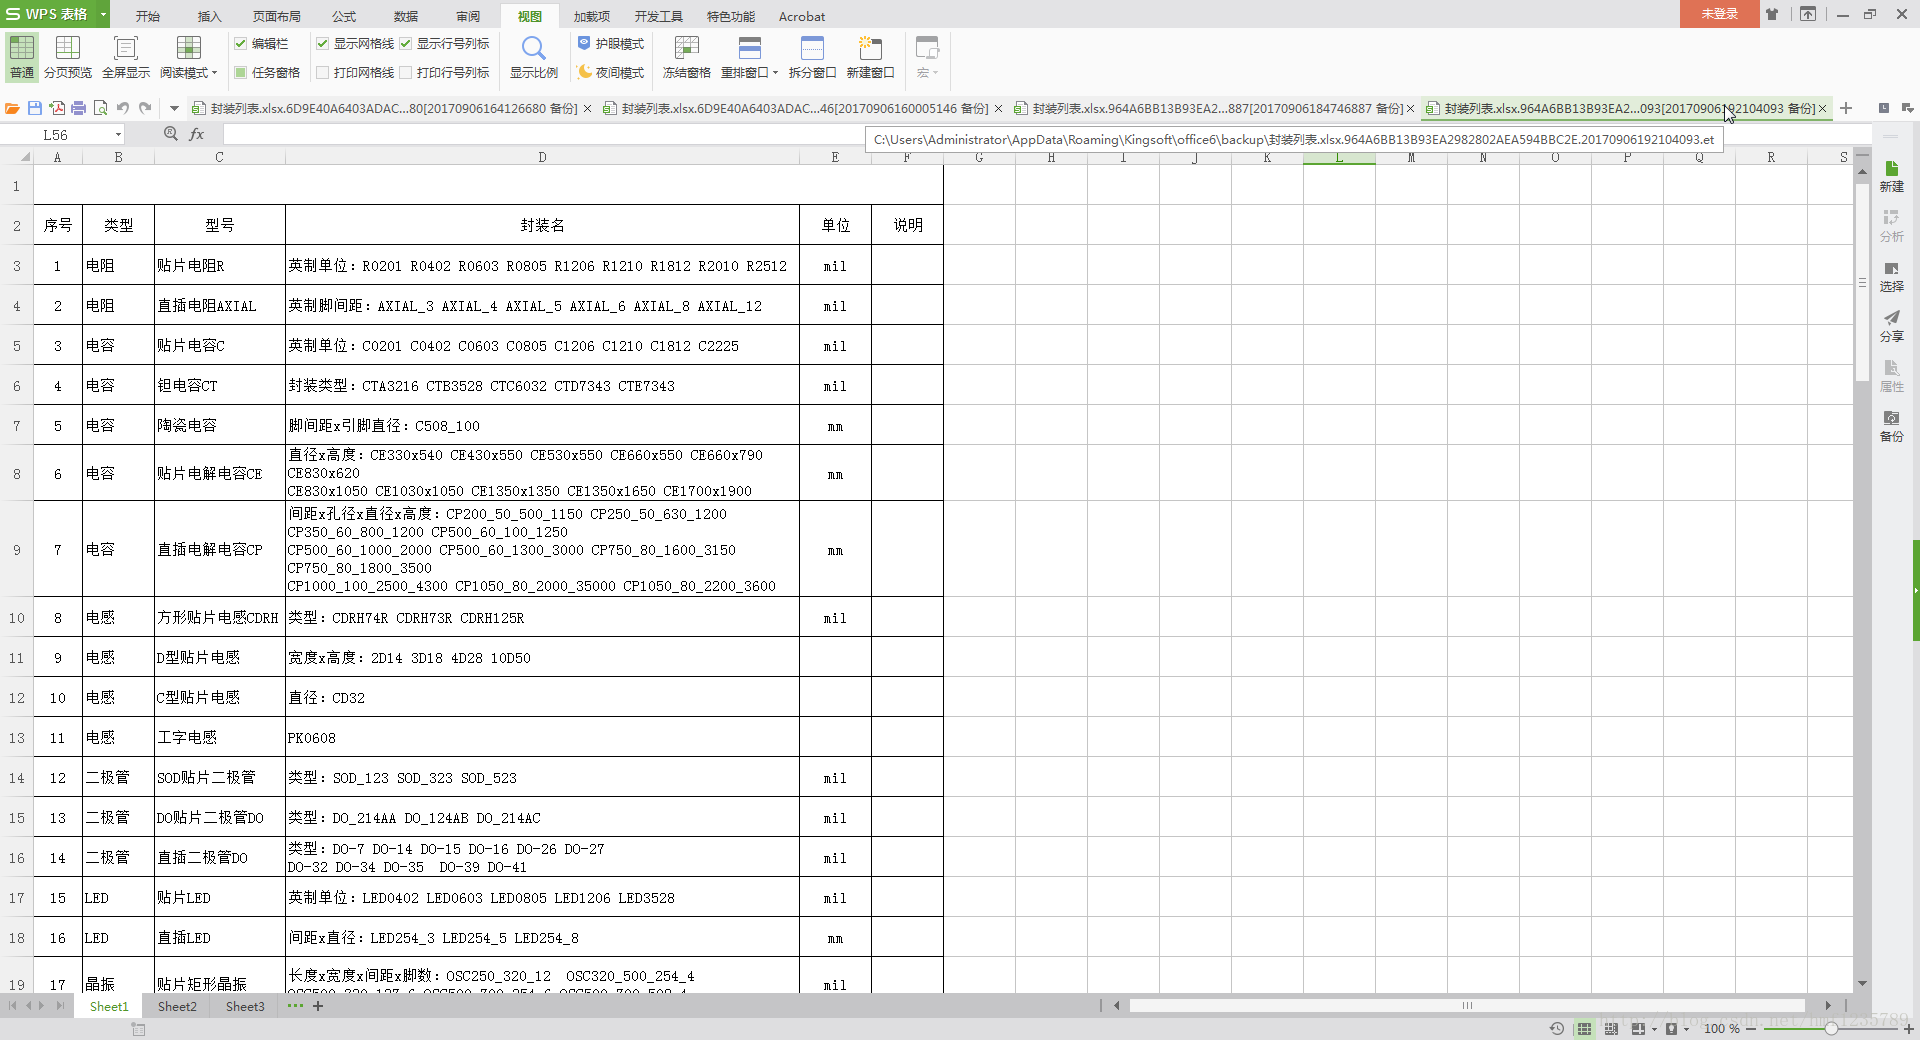Switch to Sheet2 tab

pos(177,1006)
